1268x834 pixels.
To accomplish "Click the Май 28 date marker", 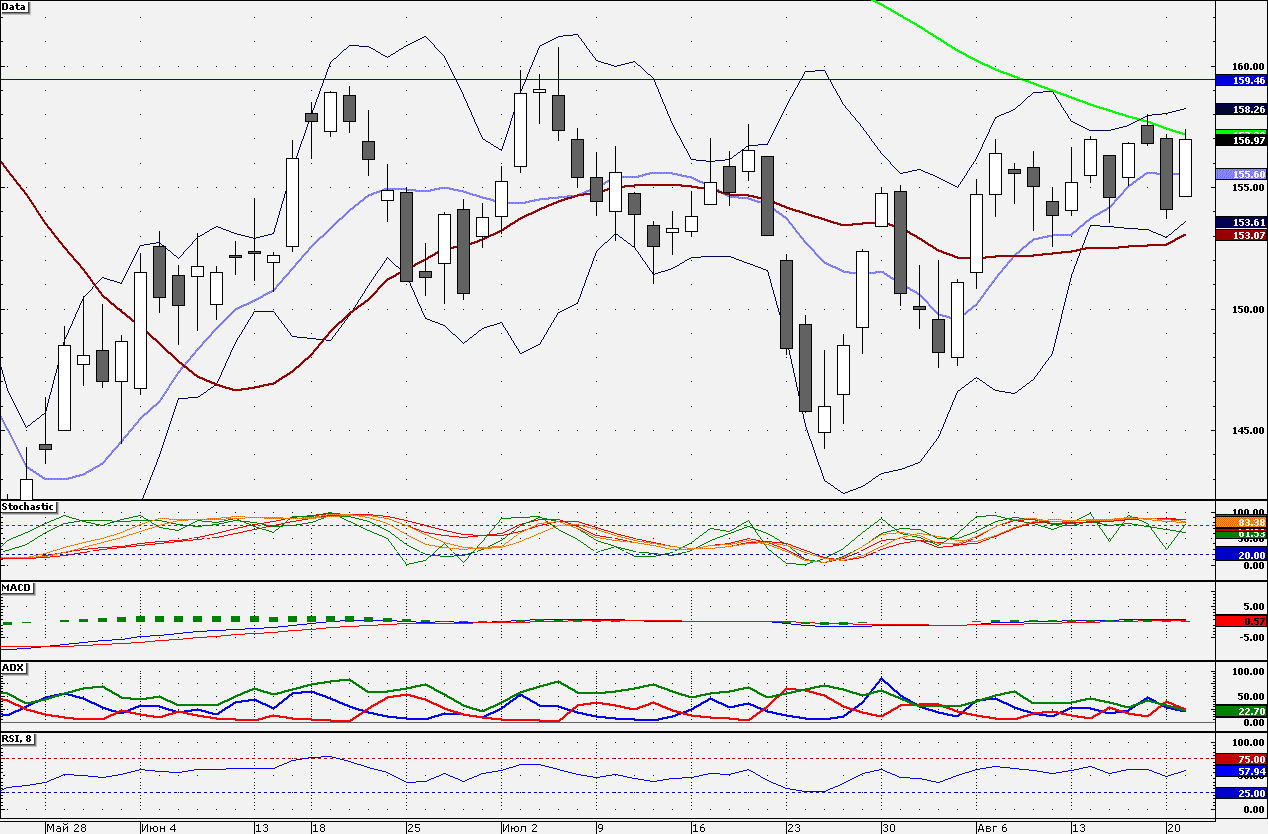I will tap(65, 828).
